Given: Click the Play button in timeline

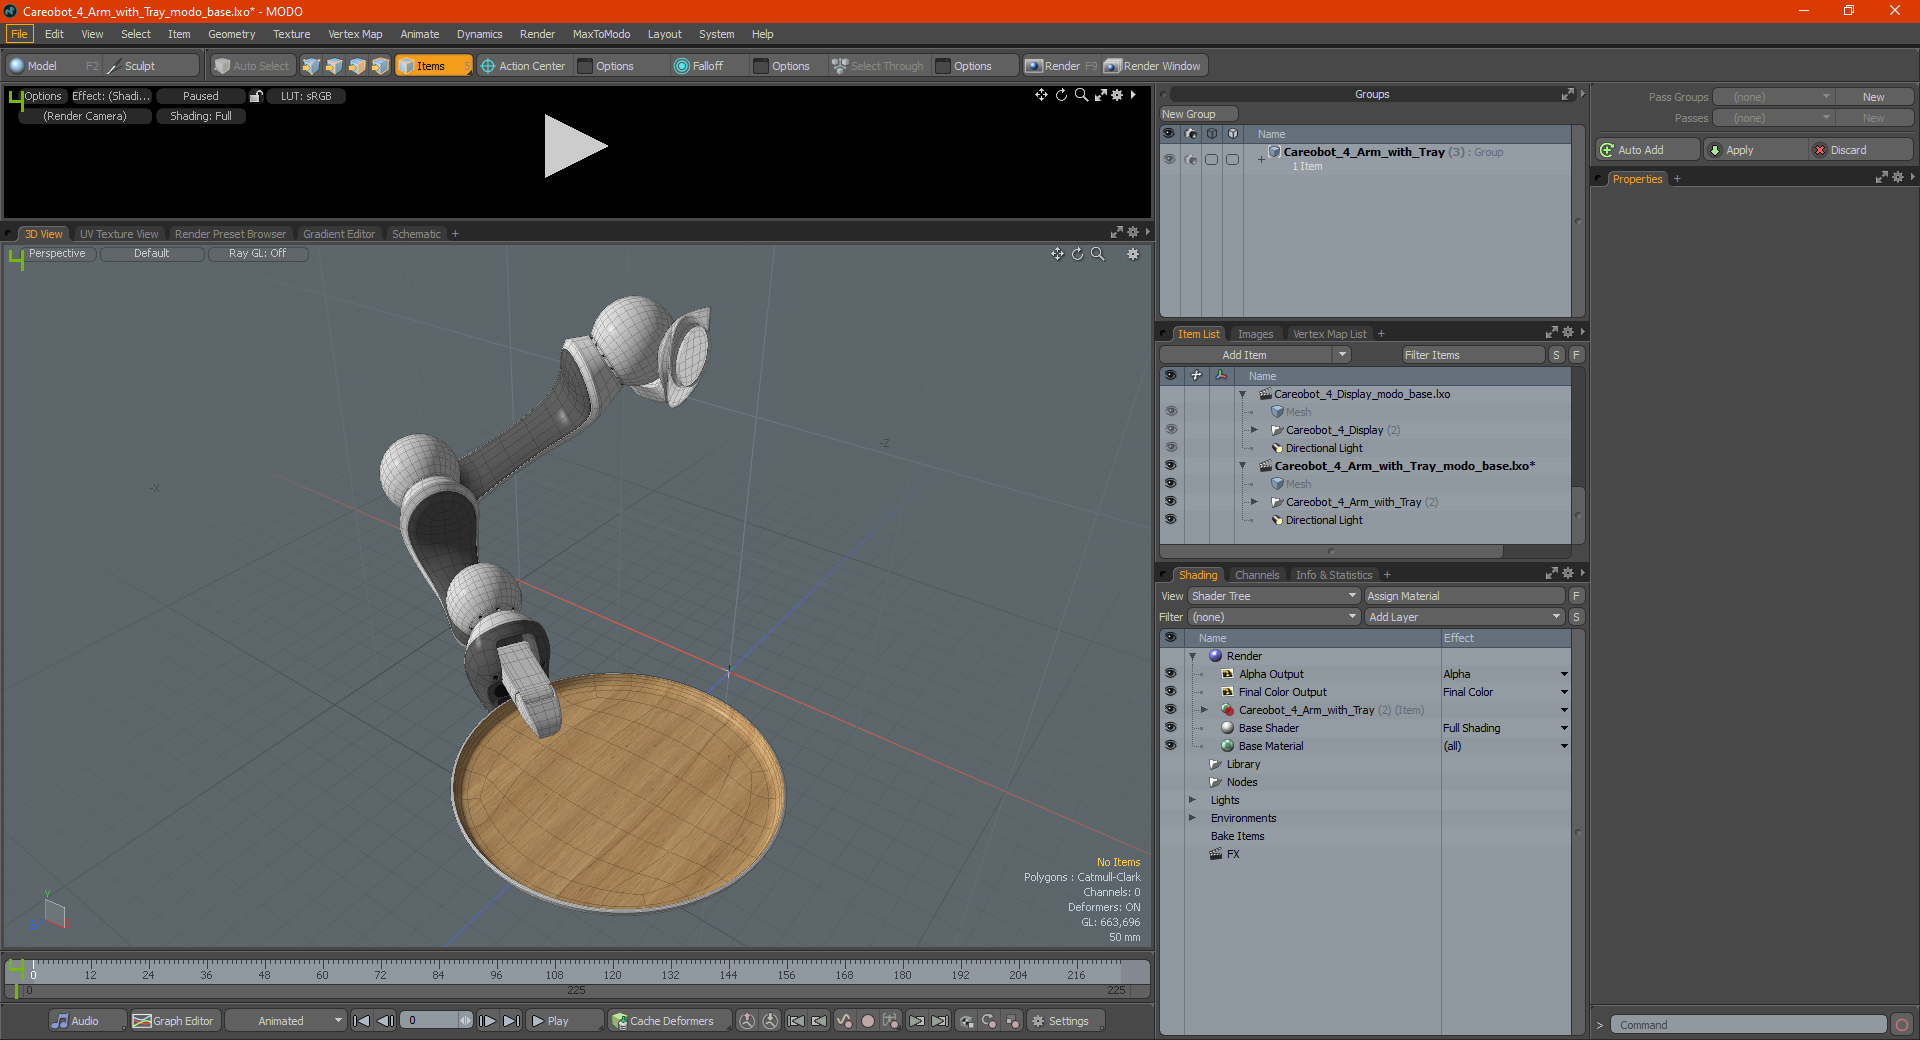Looking at the screenshot, I should coord(564,1021).
